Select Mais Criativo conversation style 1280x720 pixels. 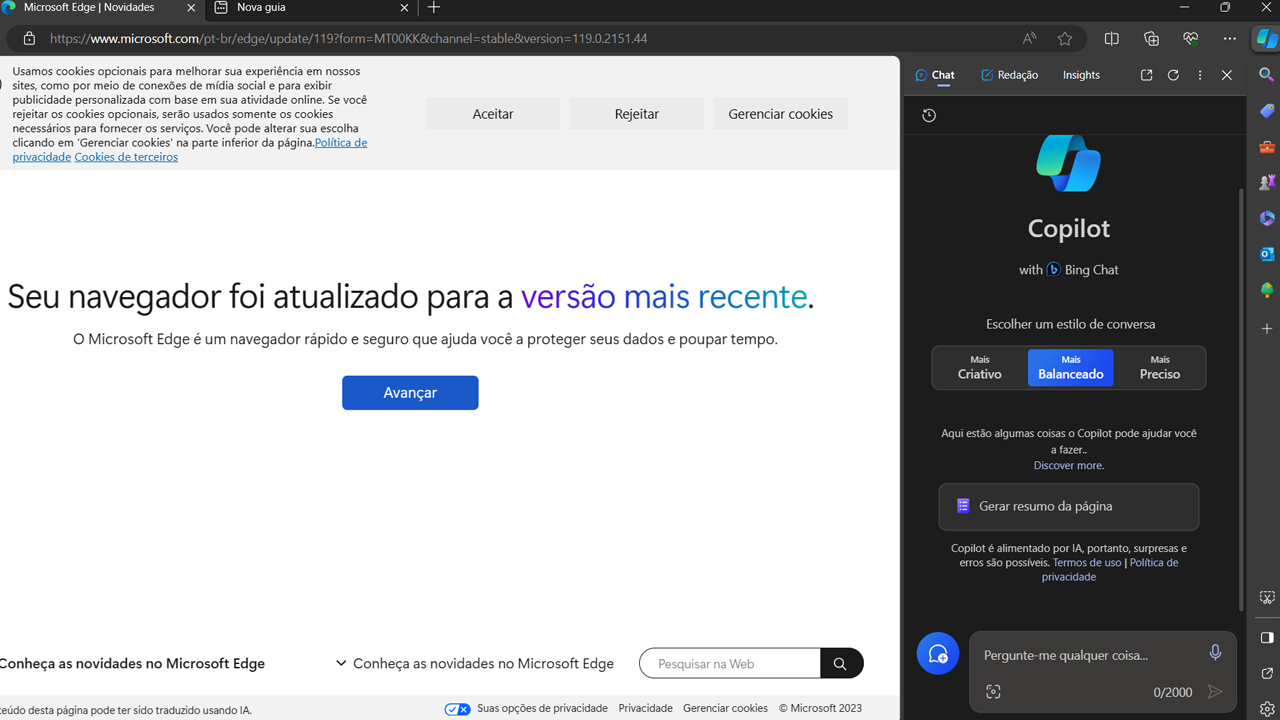coord(979,368)
